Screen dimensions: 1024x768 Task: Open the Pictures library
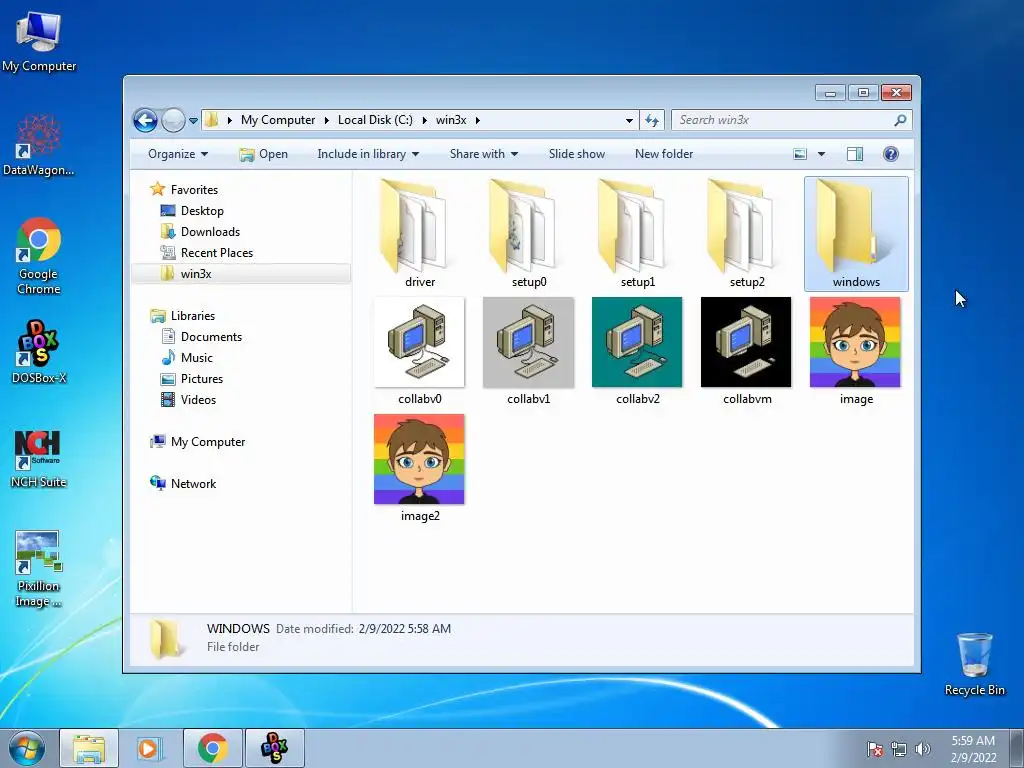pyautogui.click(x=192, y=379)
